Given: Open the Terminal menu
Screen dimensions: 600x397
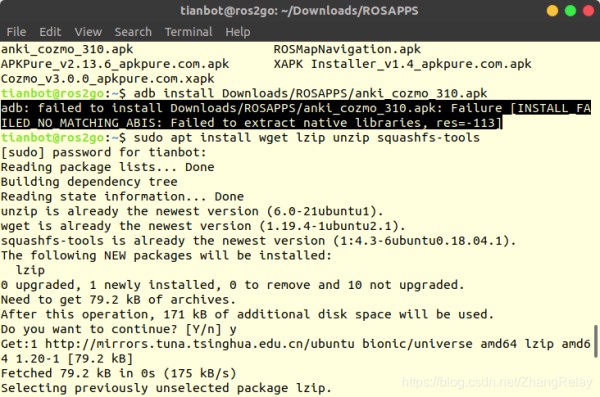Looking at the screenshot, I should [189, 32].
